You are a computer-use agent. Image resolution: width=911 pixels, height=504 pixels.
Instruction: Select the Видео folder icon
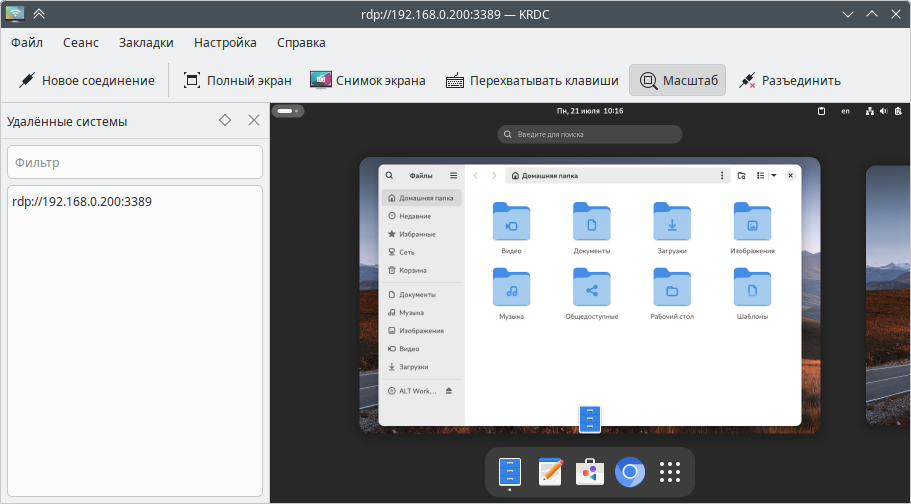point(511,221)
